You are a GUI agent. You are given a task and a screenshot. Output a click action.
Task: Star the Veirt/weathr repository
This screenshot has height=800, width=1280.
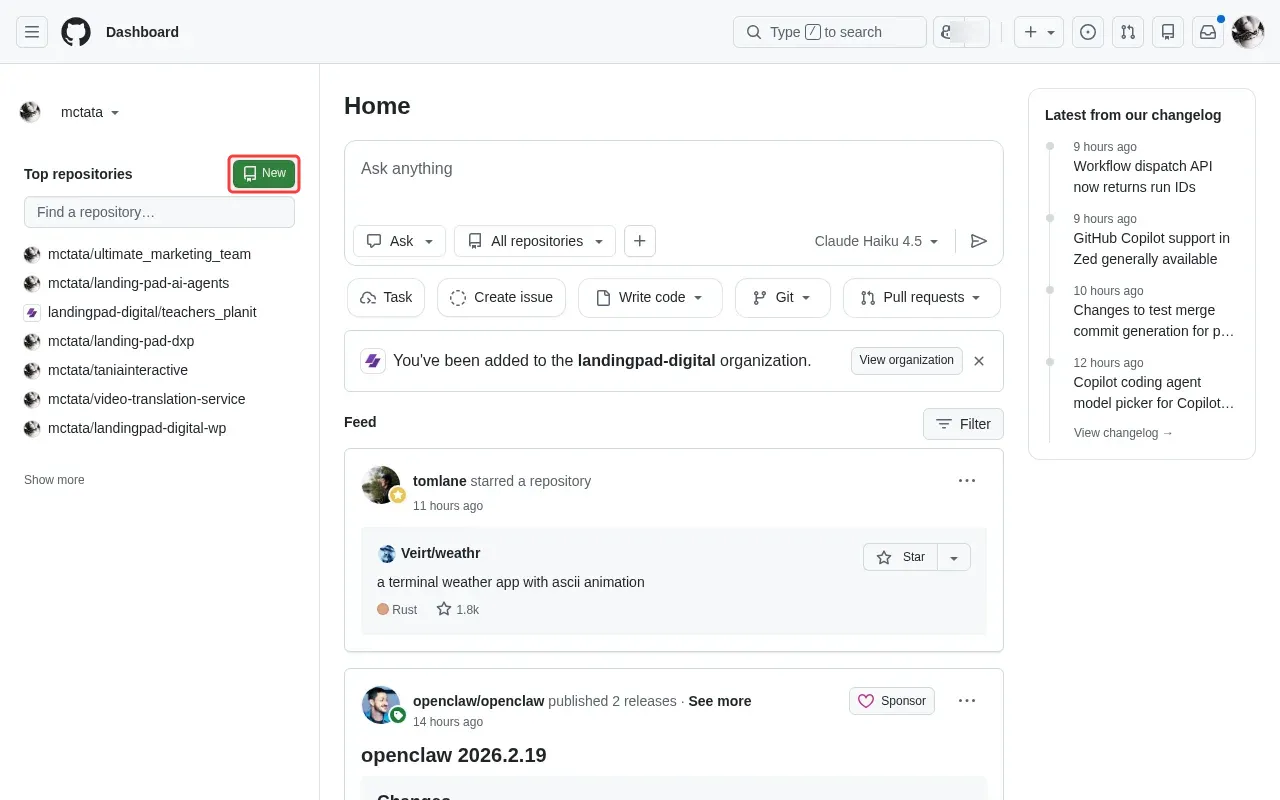tap(900, 557)
